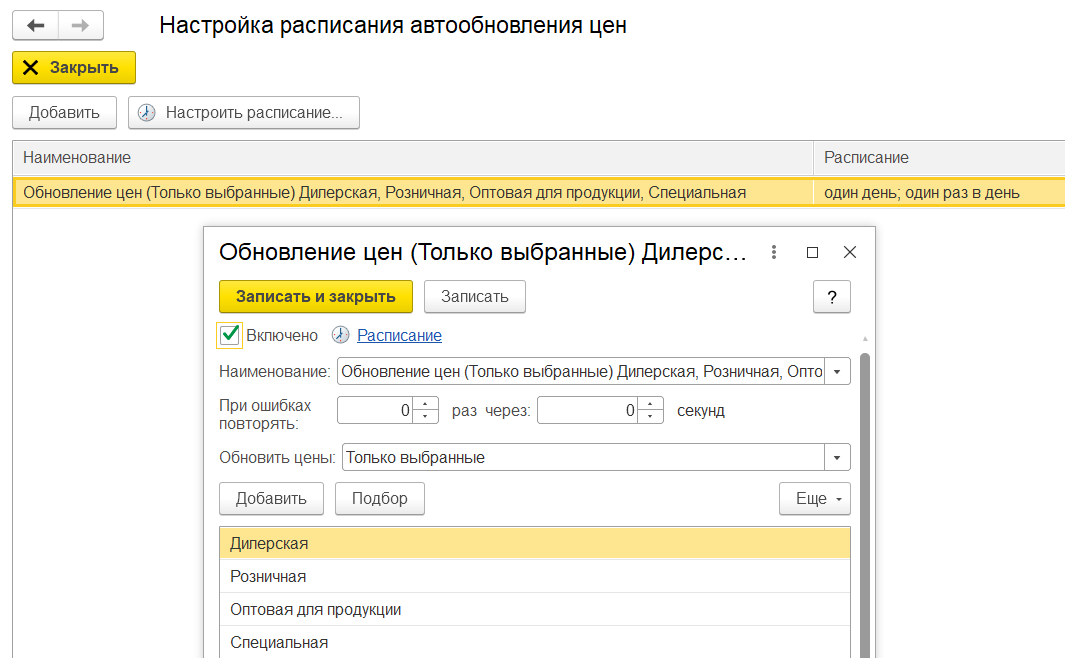Screen dimensions: 1065x658
Task: Uncheck the Включено checkbox
Action: pos(230,335)
